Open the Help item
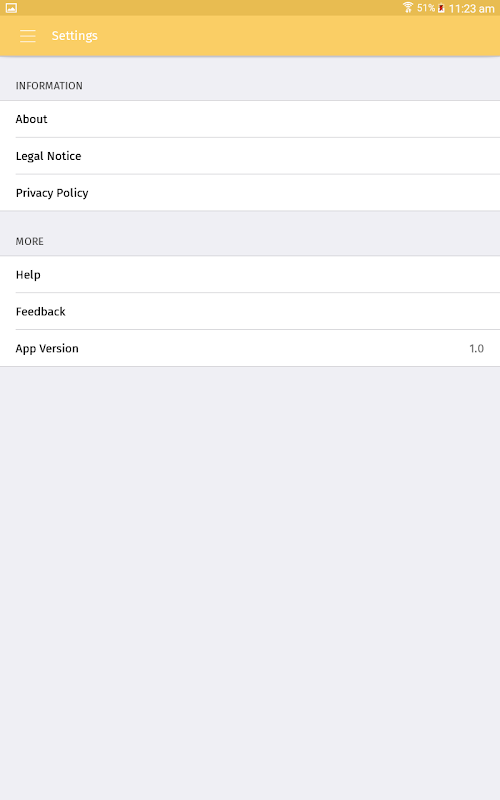 tap(250, 274)
